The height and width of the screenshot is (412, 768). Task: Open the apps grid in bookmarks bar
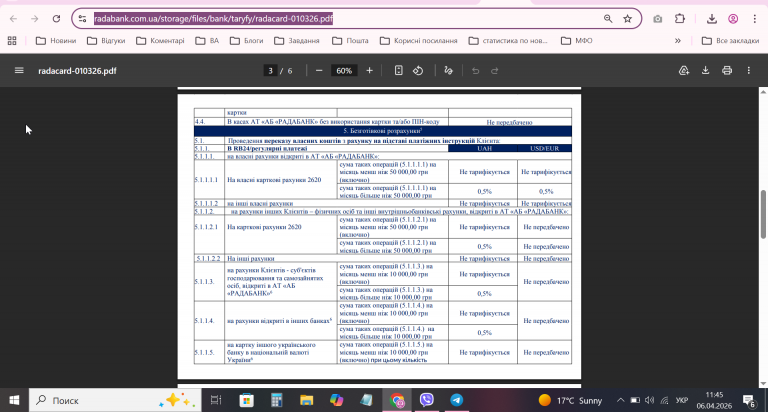(12, 41)
